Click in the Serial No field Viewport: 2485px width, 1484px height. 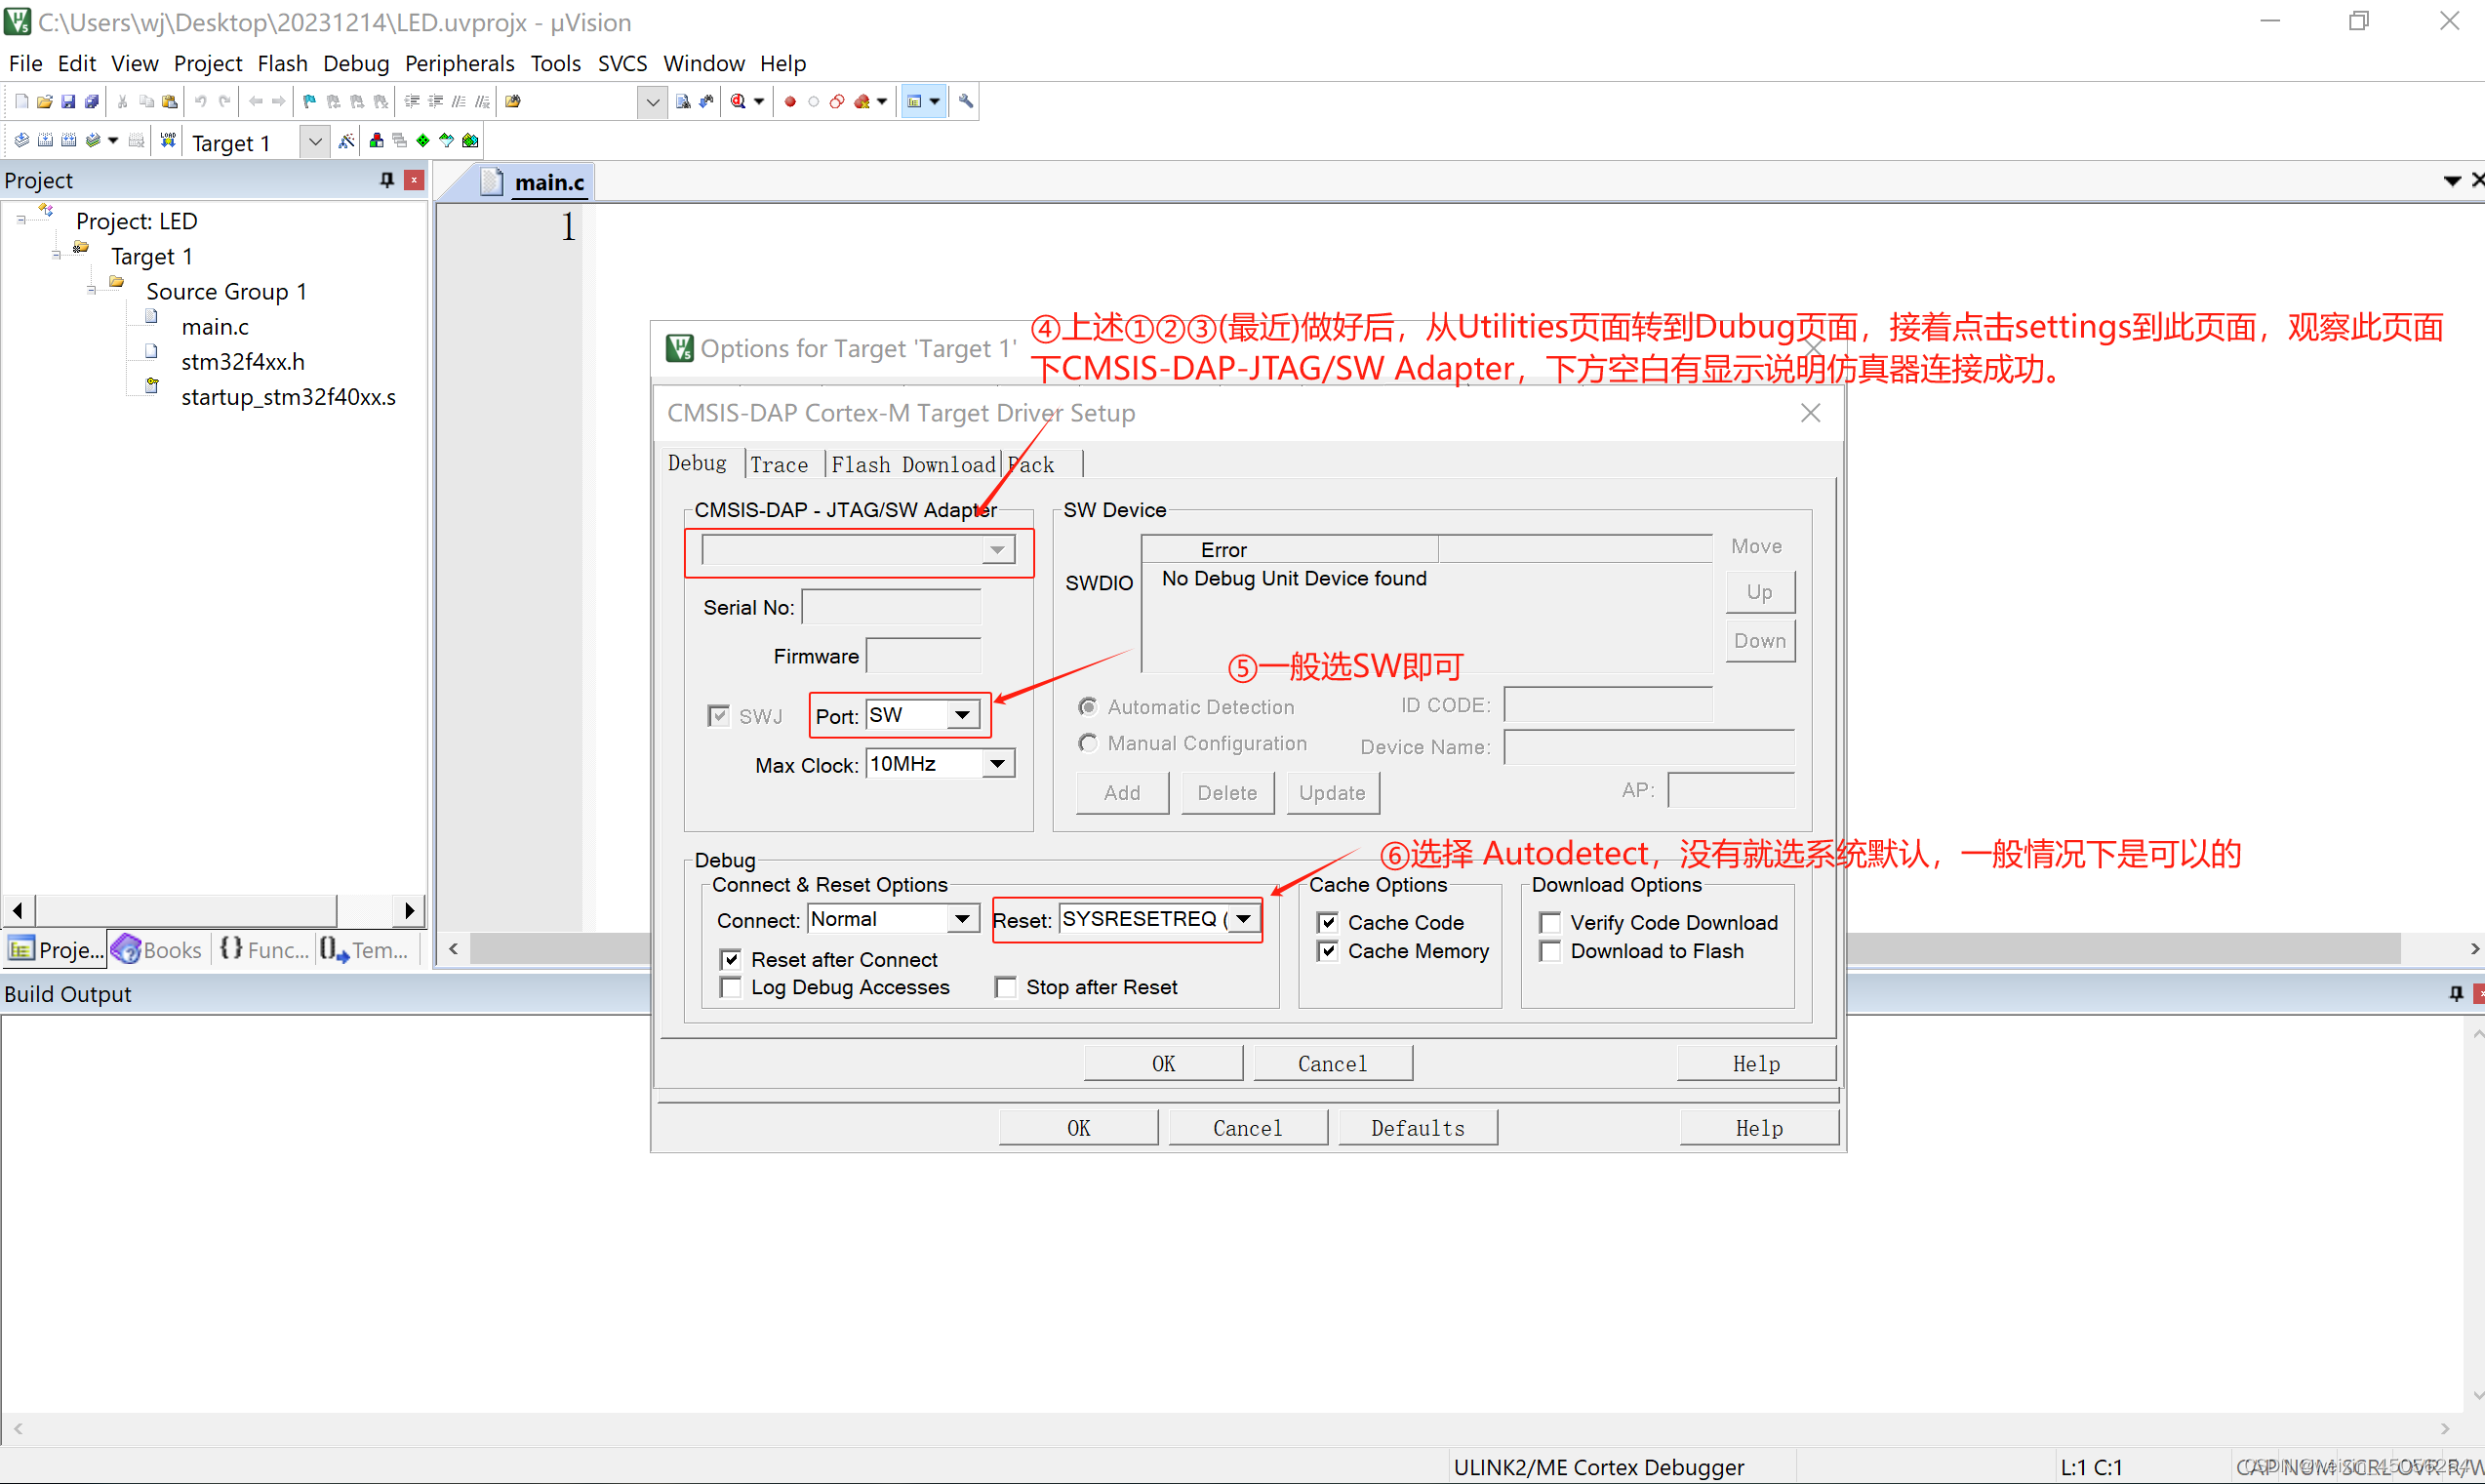pos(891,607)
